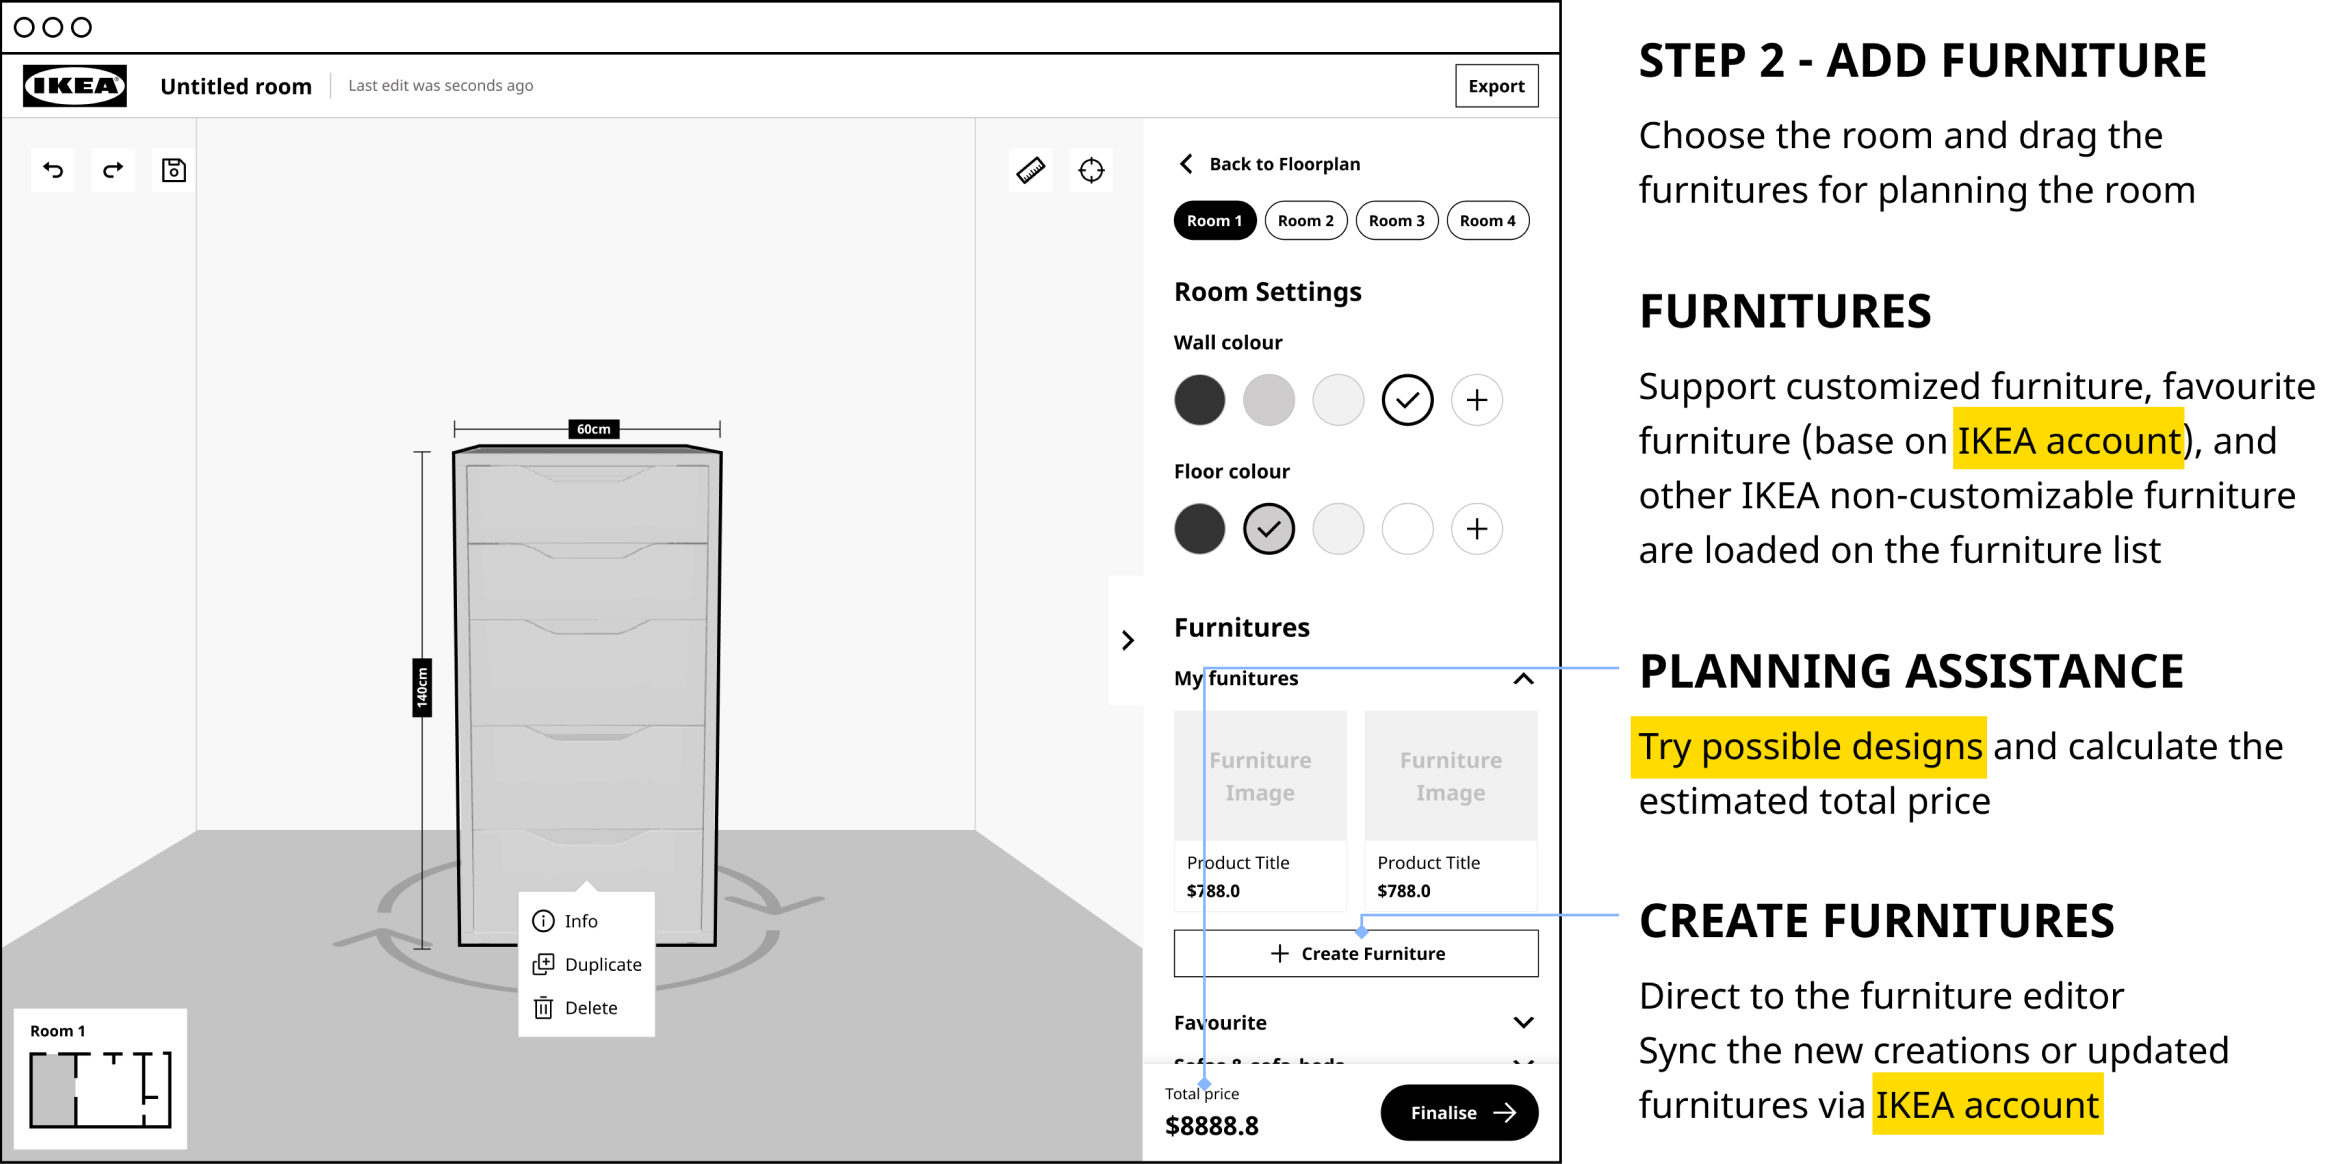
Task: Open the Room 1 floorplan minimap
Action: point(100,1079)
